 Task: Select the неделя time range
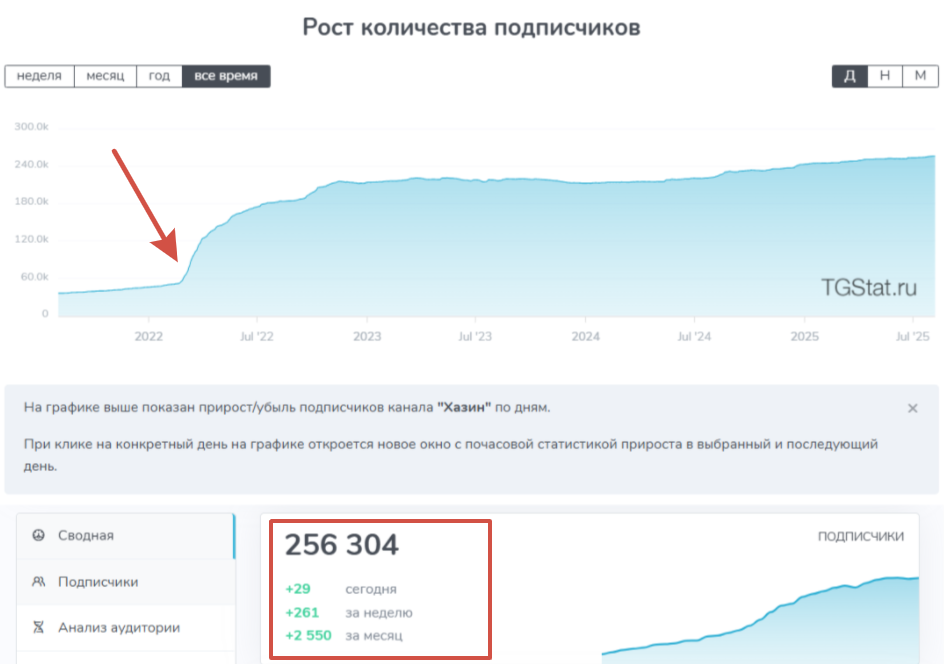(39, 76)
